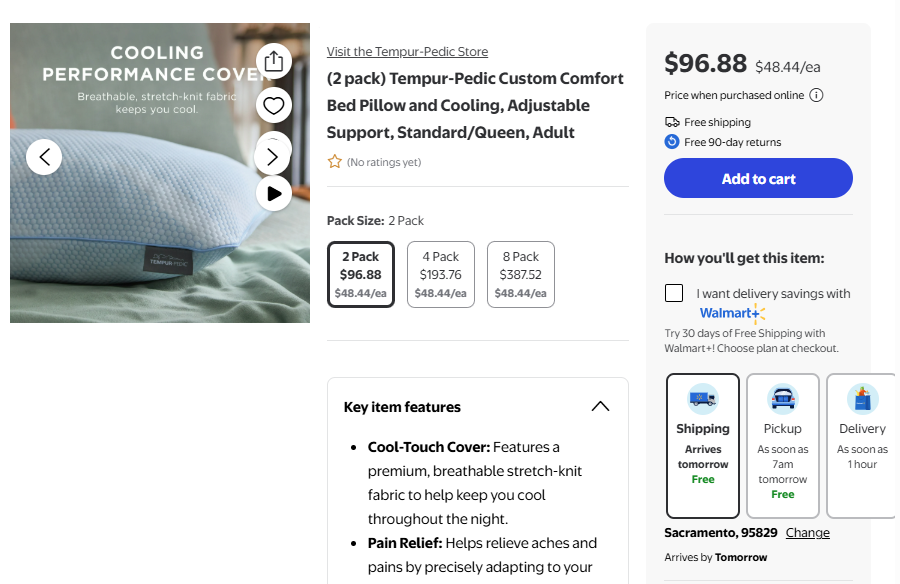Screen dimensions: 900x584
Task: Choose the Pickup fulfillment option
Action: click(783, 445)
